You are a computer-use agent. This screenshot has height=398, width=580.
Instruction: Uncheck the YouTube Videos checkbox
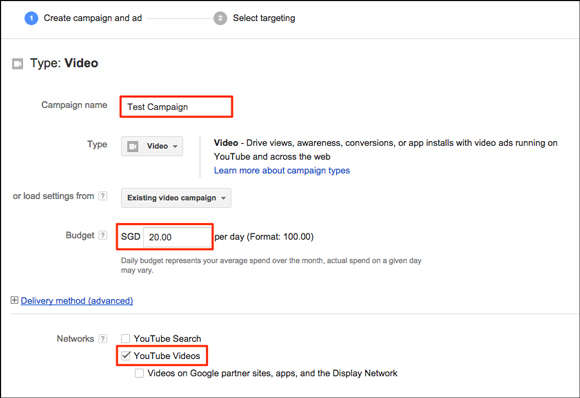(x=126, y=355)
